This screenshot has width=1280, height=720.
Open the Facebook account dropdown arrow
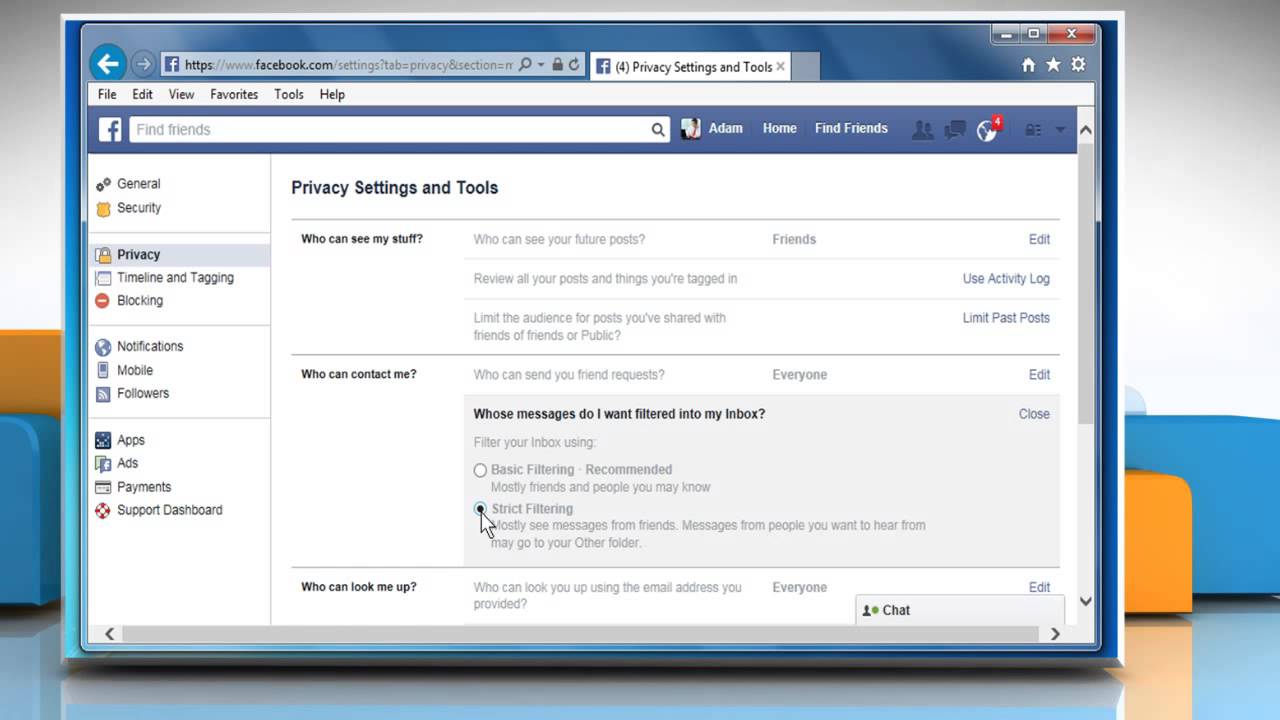[1060, 129]
